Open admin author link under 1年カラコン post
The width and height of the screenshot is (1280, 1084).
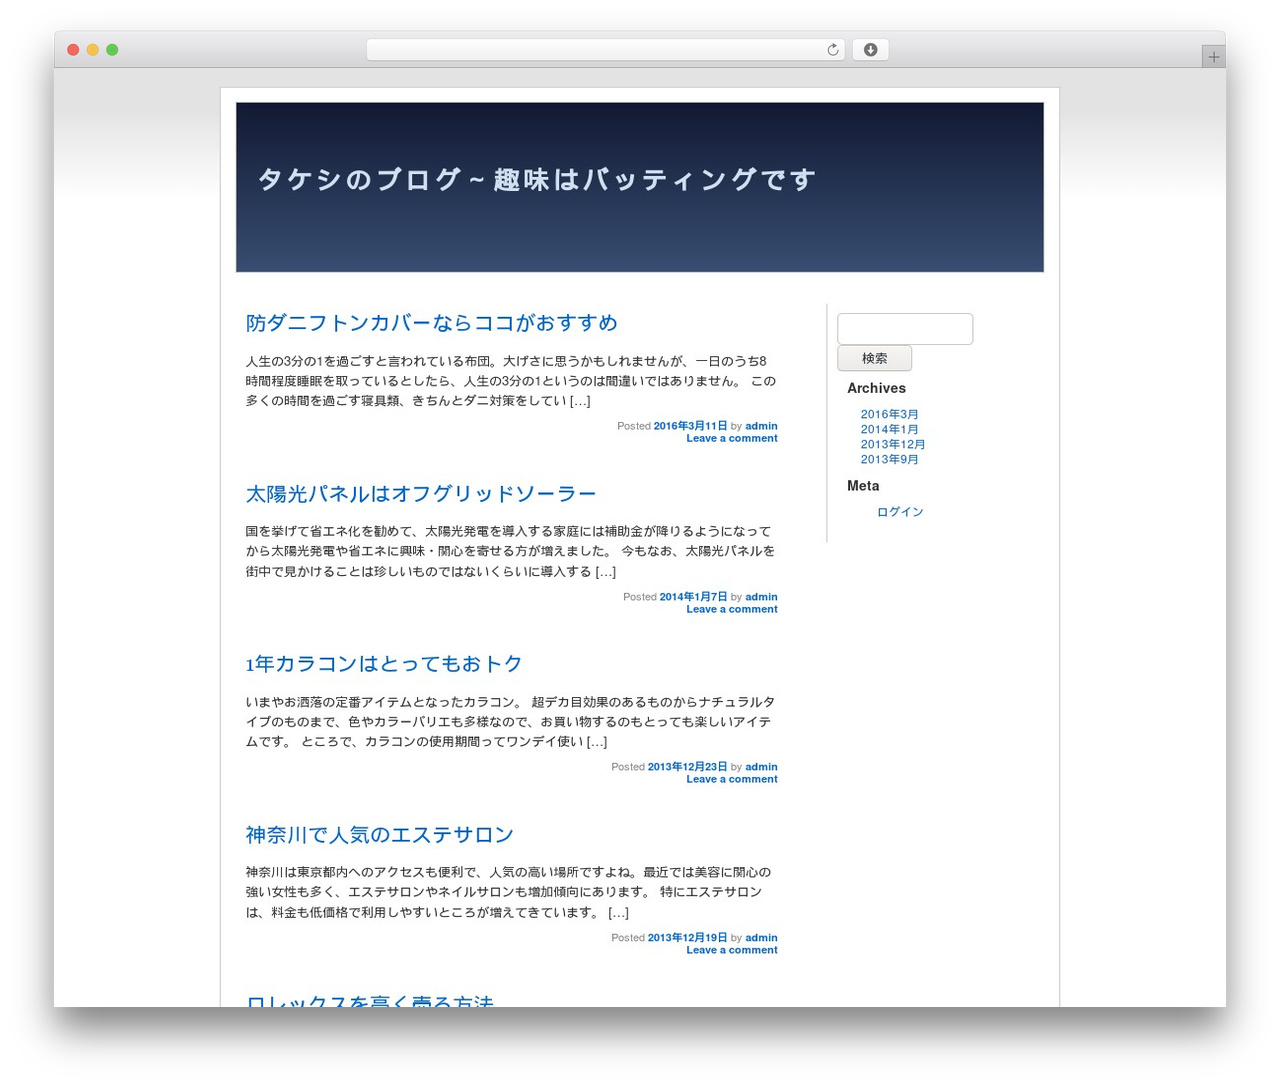(x=761, y=767)
